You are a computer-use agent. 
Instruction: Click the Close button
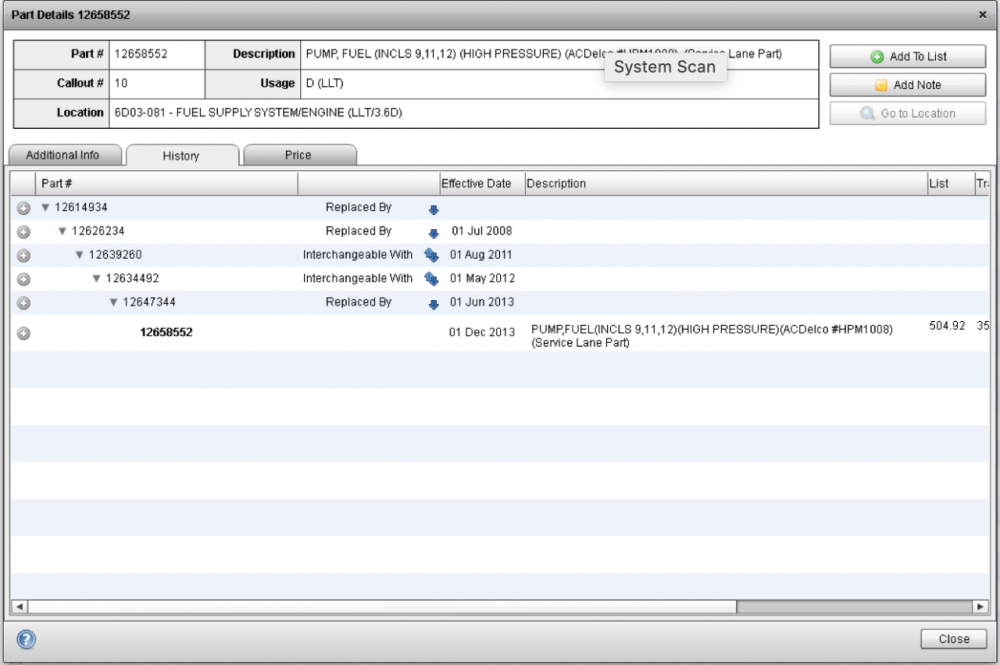[x=952, y=639]
